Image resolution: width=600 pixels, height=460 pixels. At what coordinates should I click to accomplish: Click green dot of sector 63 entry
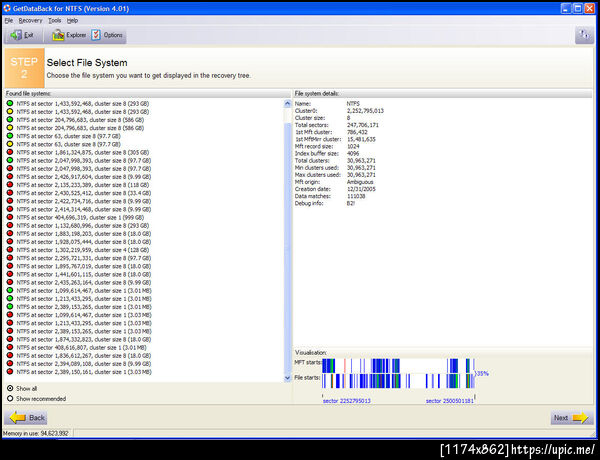tap(10, 136)
